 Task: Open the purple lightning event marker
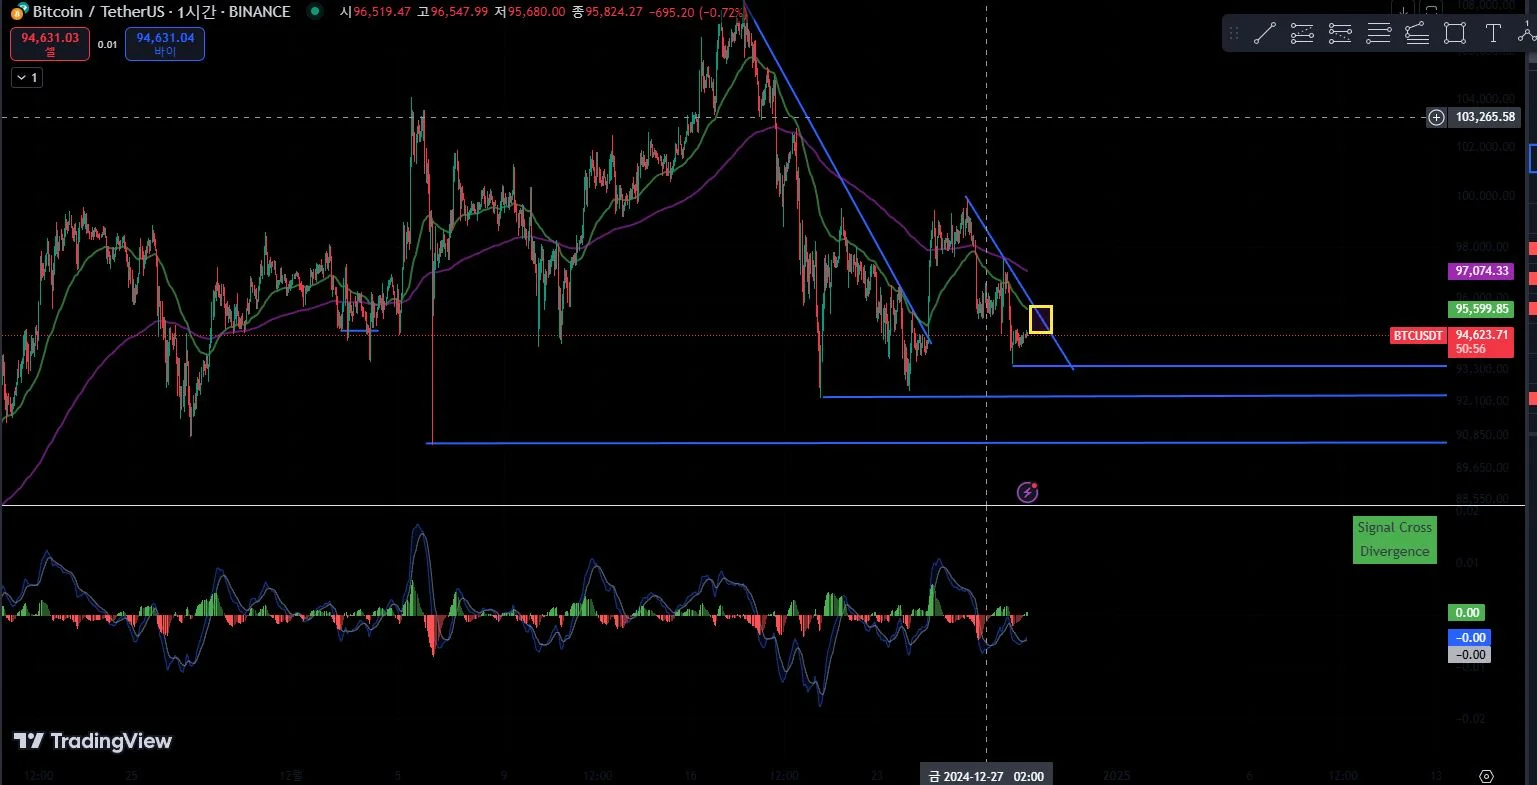[1027, 492]
